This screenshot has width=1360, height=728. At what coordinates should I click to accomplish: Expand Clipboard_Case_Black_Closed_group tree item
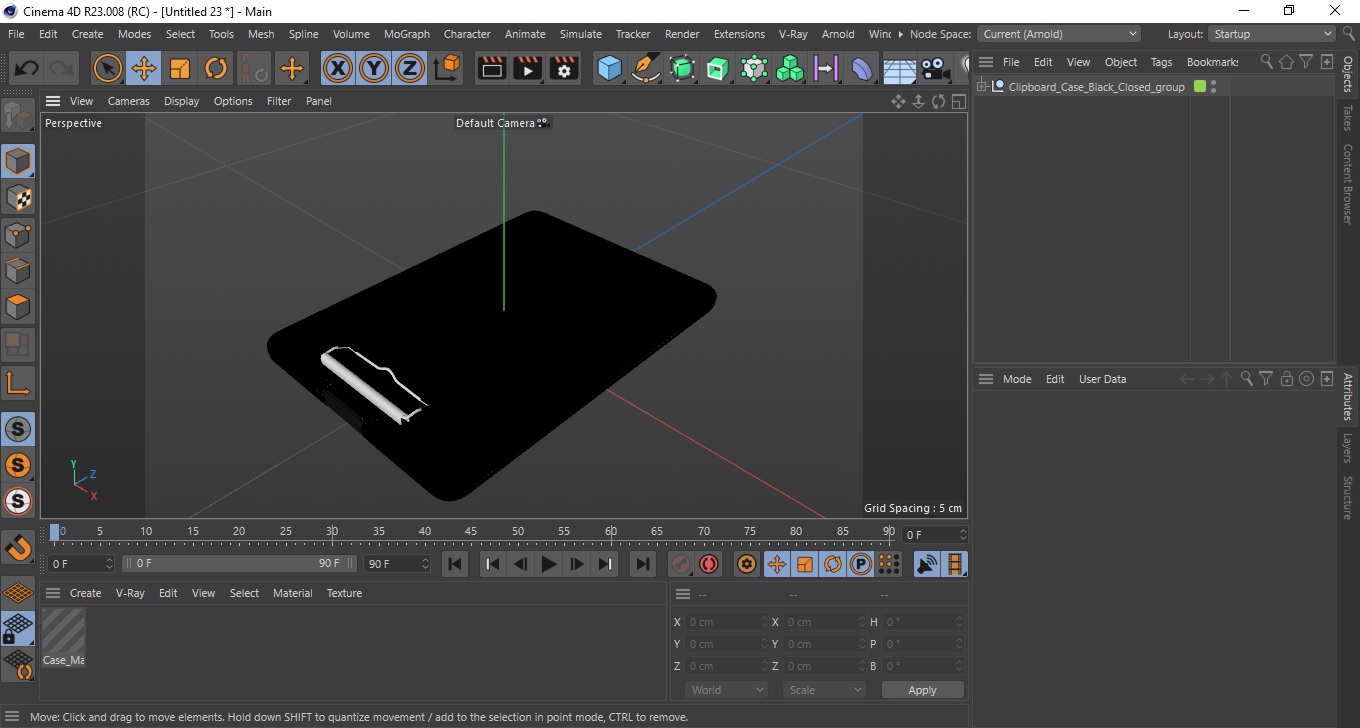982,87
